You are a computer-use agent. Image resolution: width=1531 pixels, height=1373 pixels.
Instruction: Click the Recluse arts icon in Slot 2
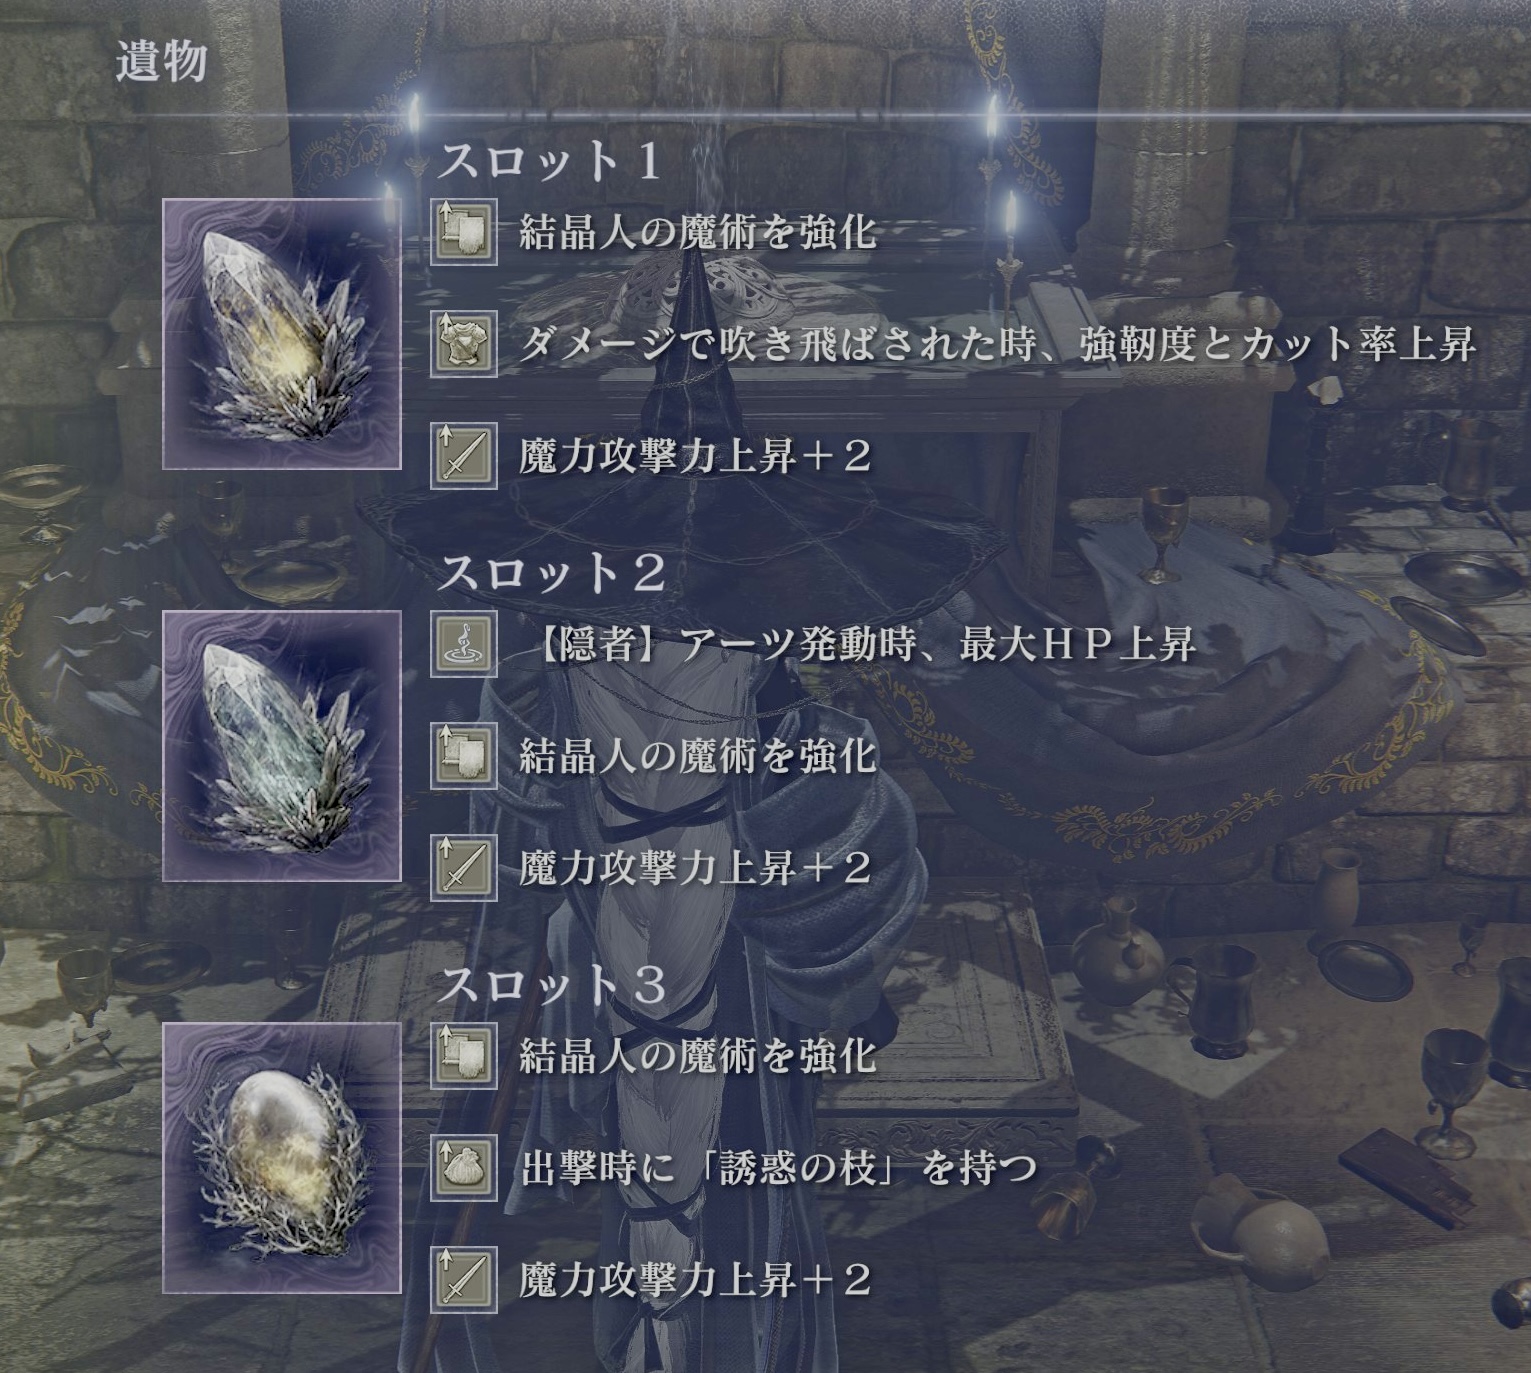(464, 645)
